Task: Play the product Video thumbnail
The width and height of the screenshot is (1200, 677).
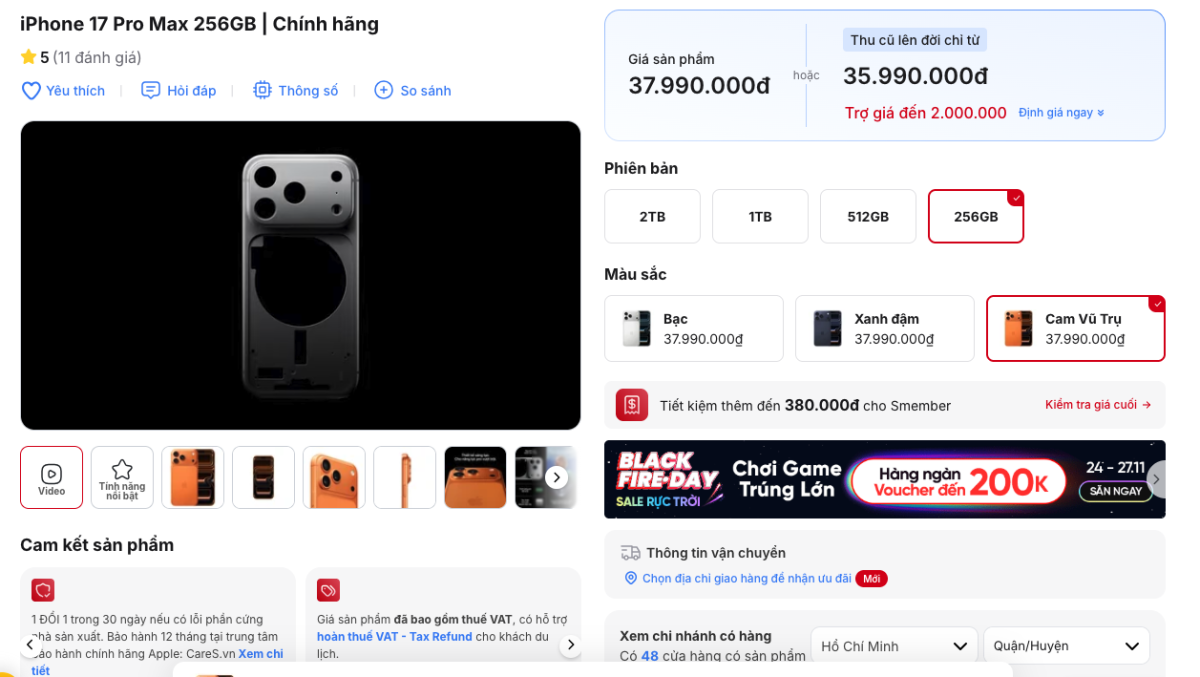Action: (51, 477)
